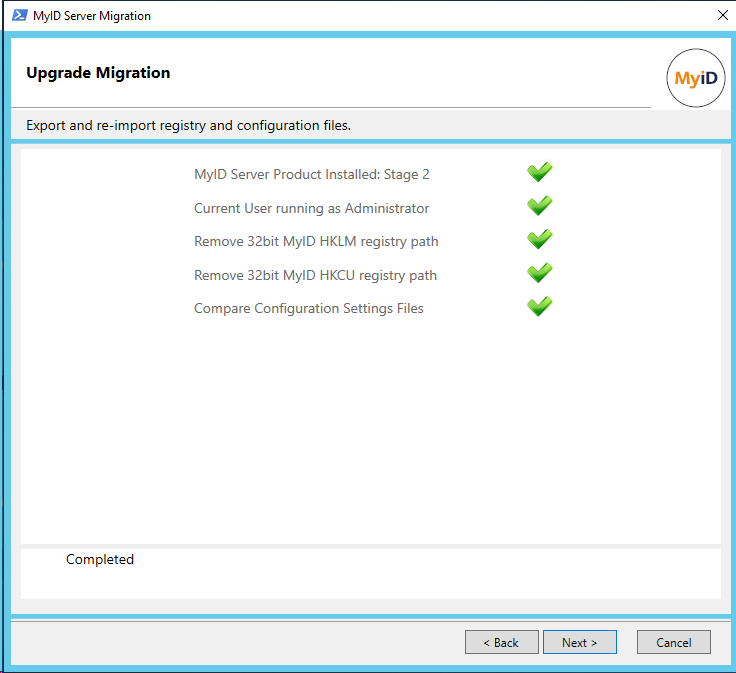Select 'Remove 32bit MyID HKLM registry path' text
Image resolution: width=736 pixels, height=673 pixels.
click(x=316, y=241)
